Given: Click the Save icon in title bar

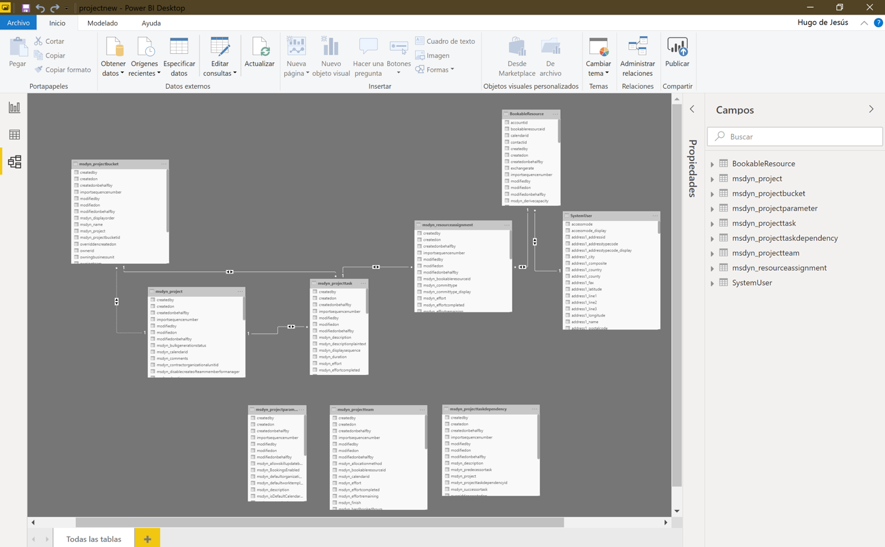Looking at the screenshot, I should (25, 8).
